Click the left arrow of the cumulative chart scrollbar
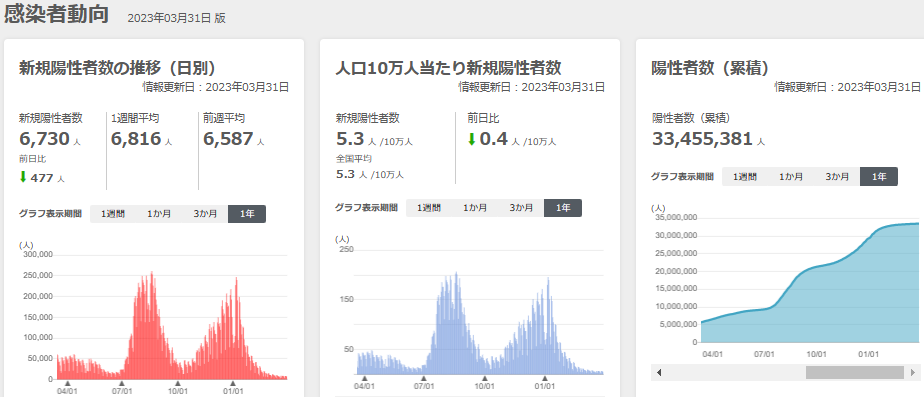Viewport: 924px width, 397px height. (659, 373)
